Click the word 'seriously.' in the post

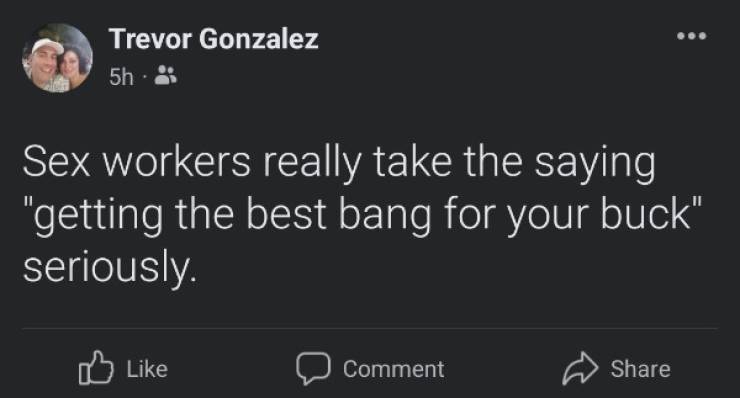coord(109,268)
